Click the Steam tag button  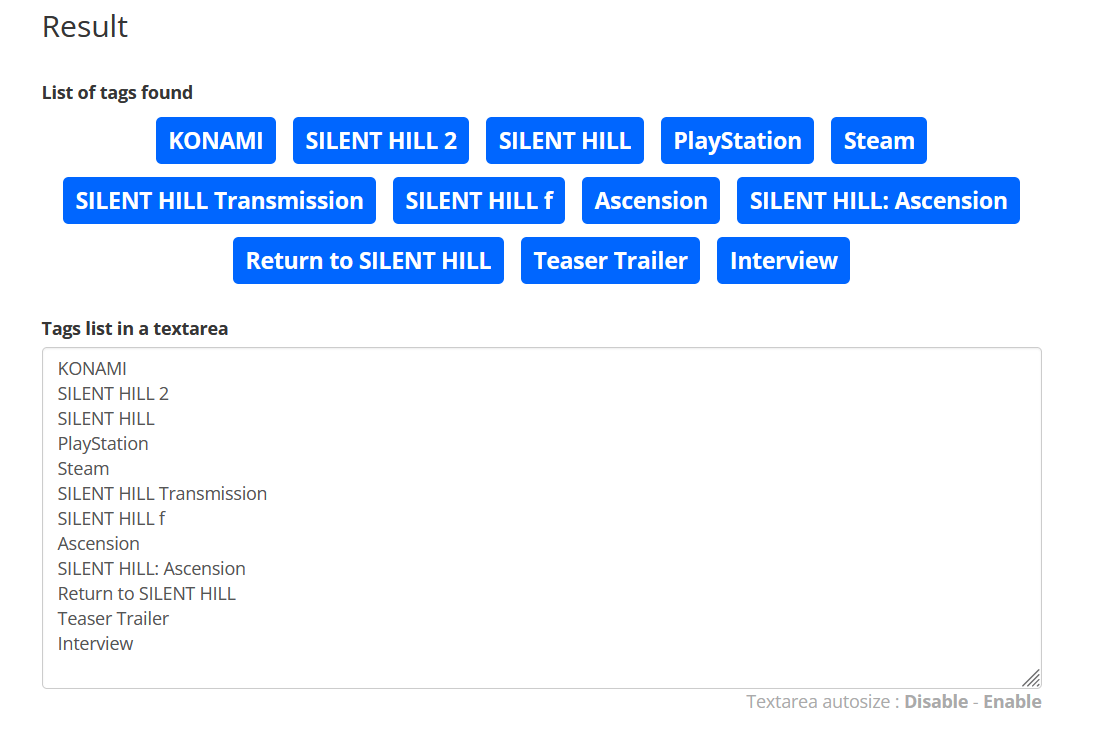tap(878, 140)
